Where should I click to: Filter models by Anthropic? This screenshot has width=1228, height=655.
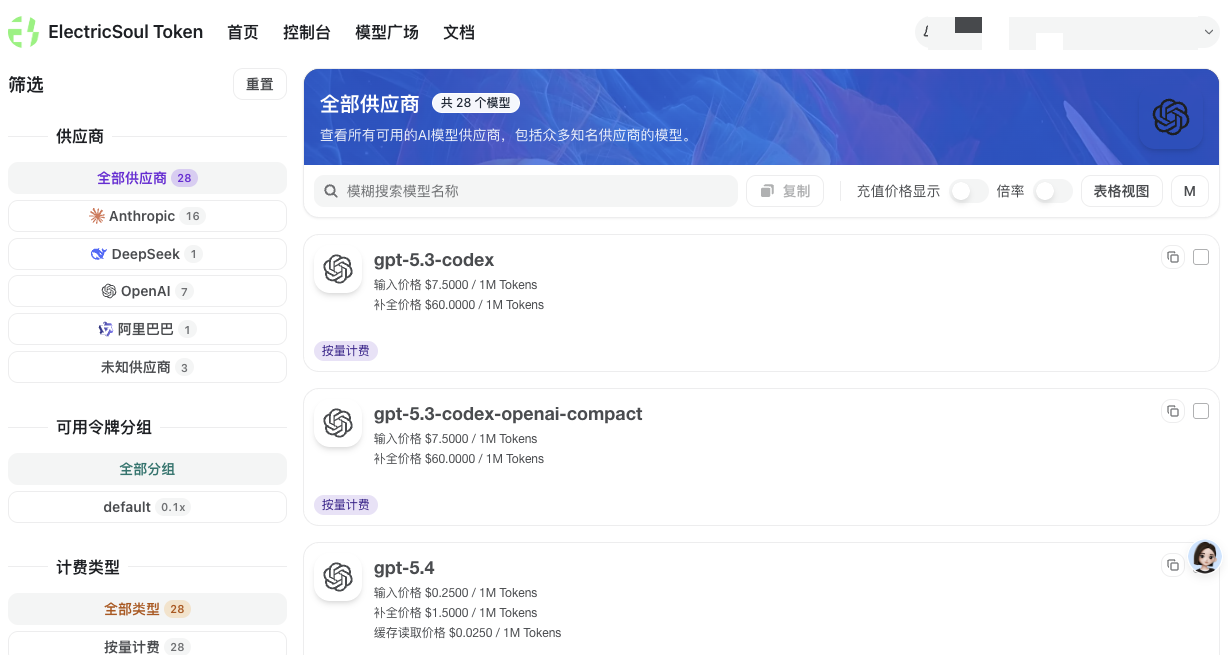point(147,216)
